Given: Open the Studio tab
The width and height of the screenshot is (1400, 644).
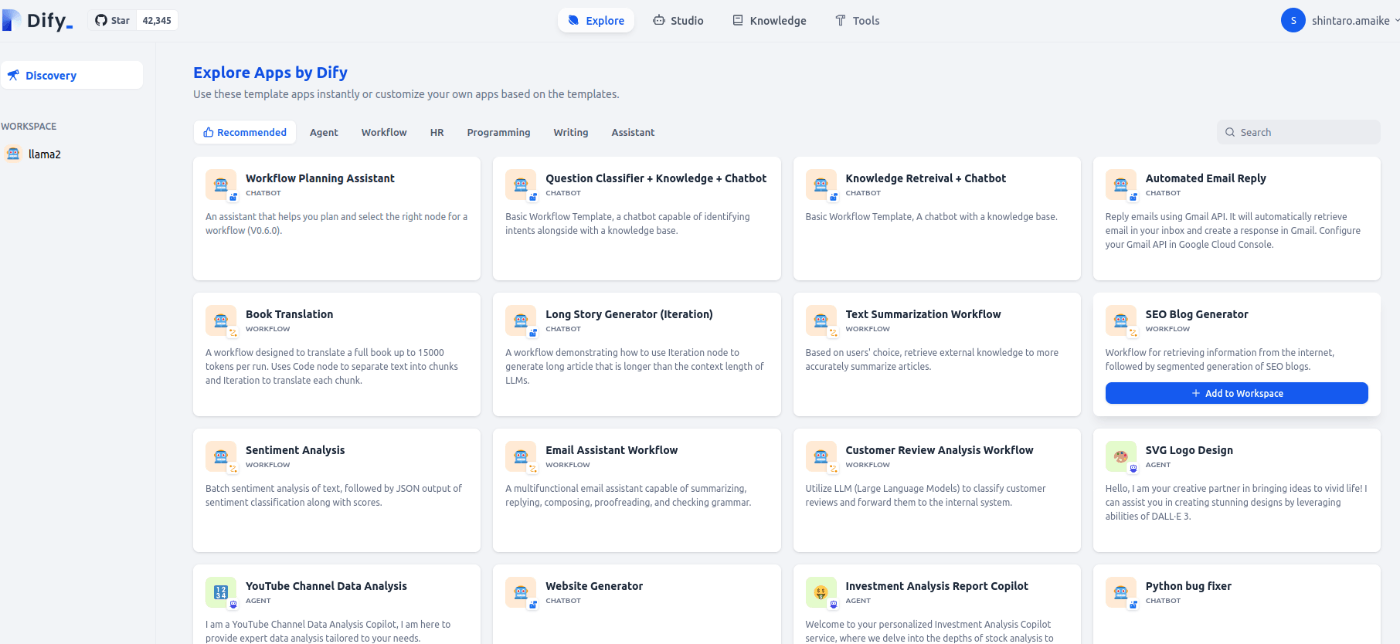Looking at the screenshot, I should (x=678, y=20).
